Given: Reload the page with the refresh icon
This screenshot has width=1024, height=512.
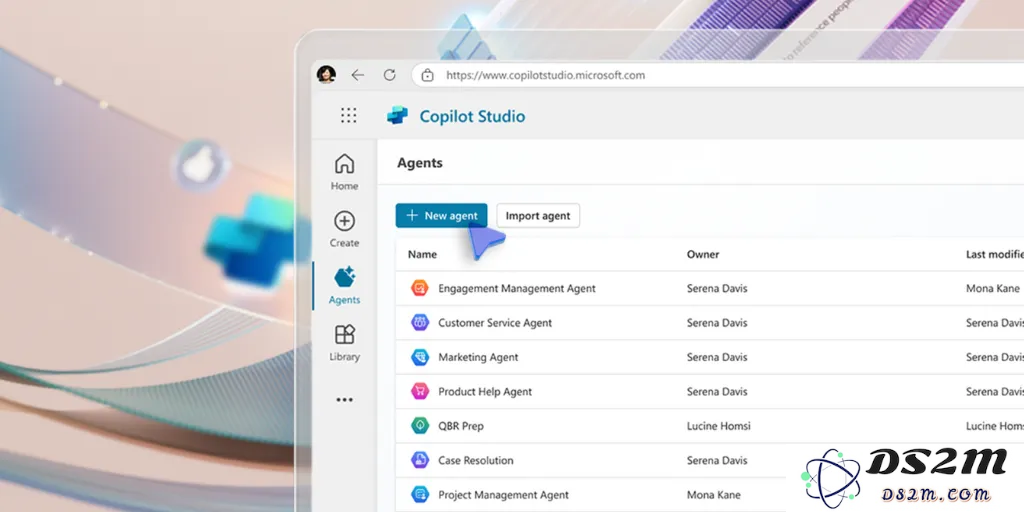Looking at the screenshot, I should coord(389,75).
